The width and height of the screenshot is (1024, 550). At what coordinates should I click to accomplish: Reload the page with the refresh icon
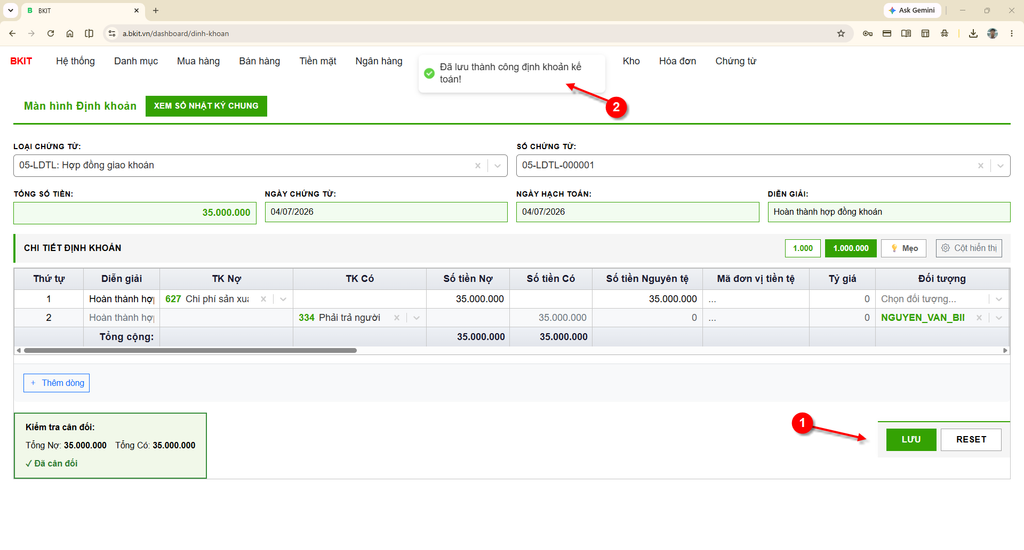click(50, 33)
